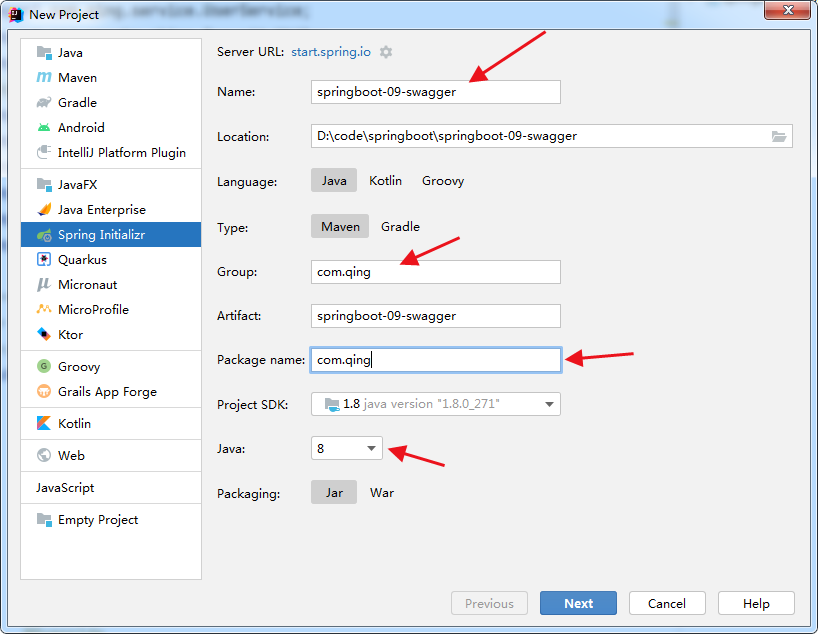Choose Gradle as project type
Screen dimensions: 818x634
(x=400, y=226)
